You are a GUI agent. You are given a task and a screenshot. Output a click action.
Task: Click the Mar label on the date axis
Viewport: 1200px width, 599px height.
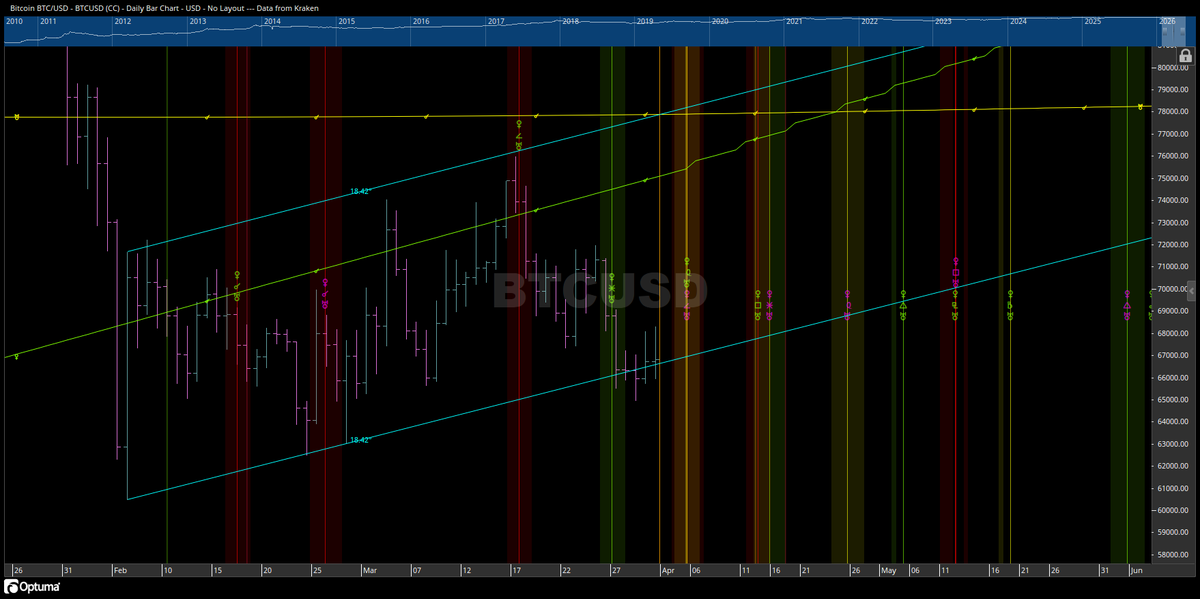(x=369, y=570)
